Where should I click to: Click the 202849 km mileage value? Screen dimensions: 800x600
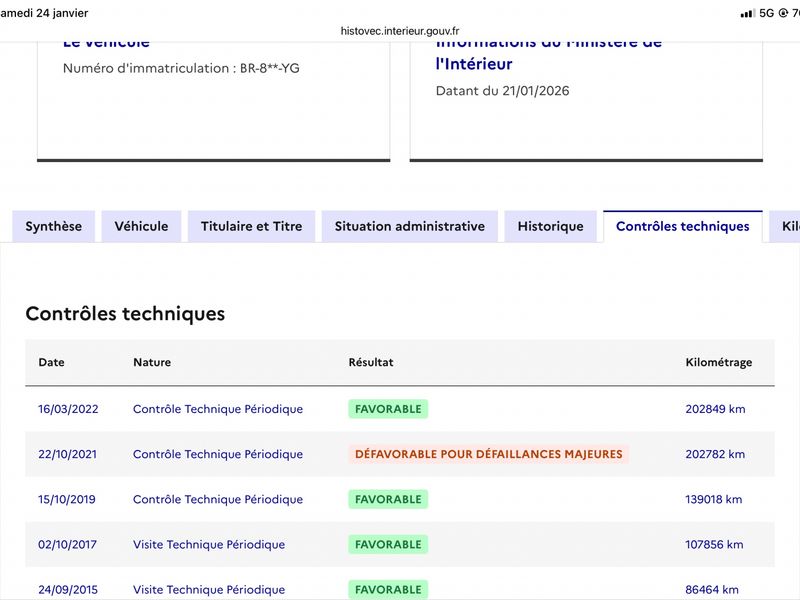pos(715,409)
